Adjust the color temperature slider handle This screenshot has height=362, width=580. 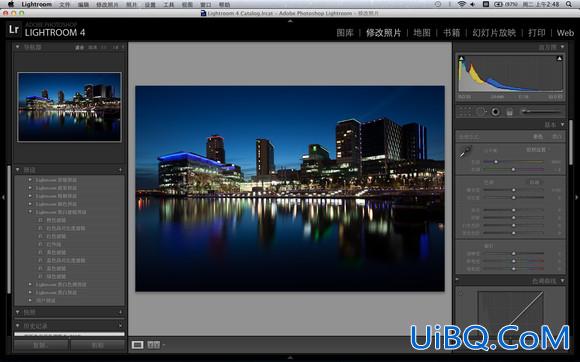coord(496,162)
